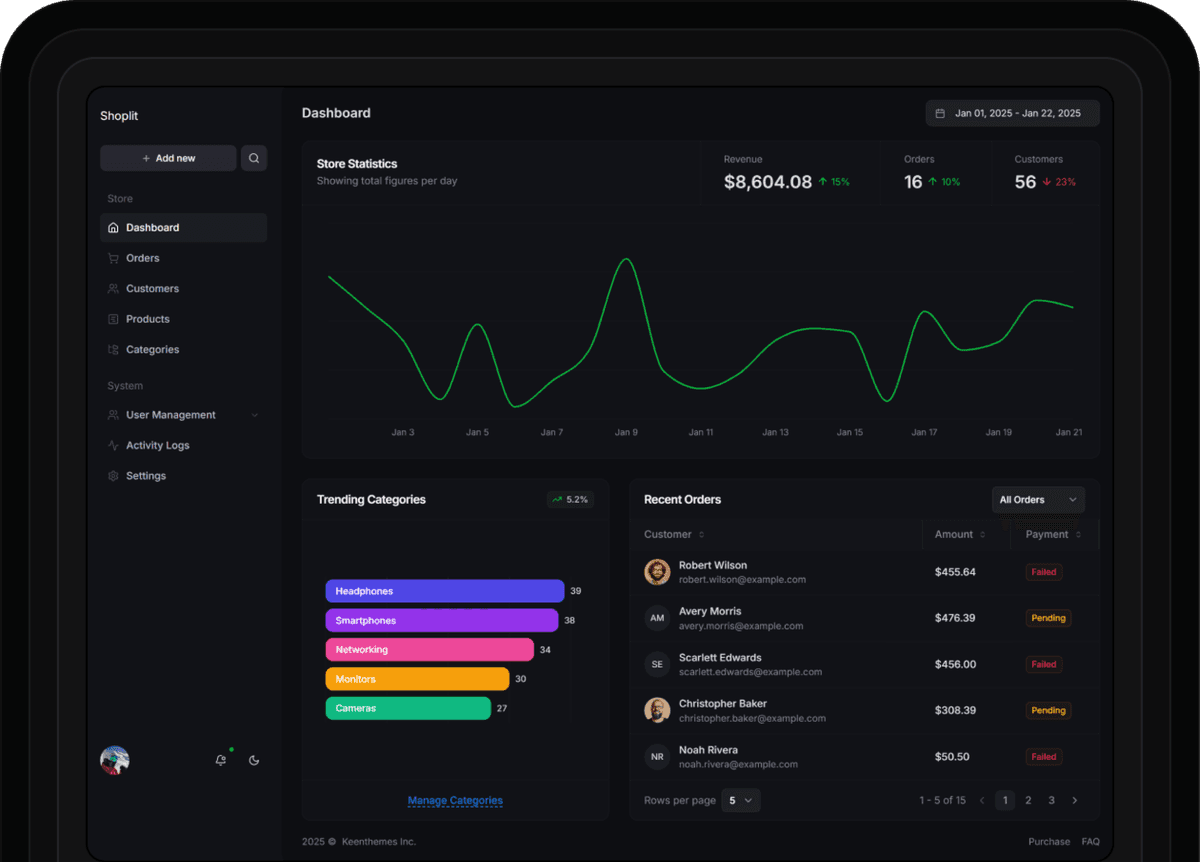
Task: Click the notification bell icon
Action: [x=220, y=760]
